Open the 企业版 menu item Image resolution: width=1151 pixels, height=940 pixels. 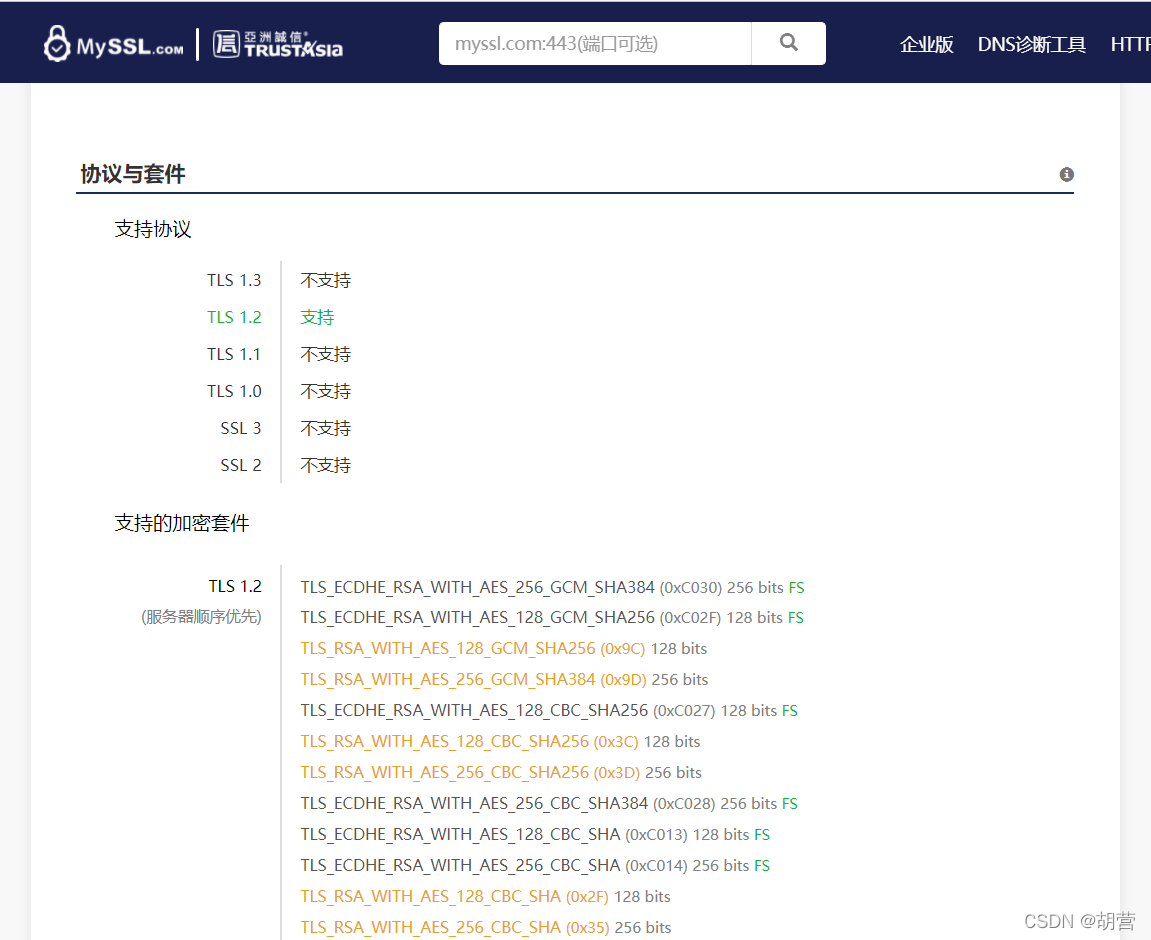(x=926, y=44)
